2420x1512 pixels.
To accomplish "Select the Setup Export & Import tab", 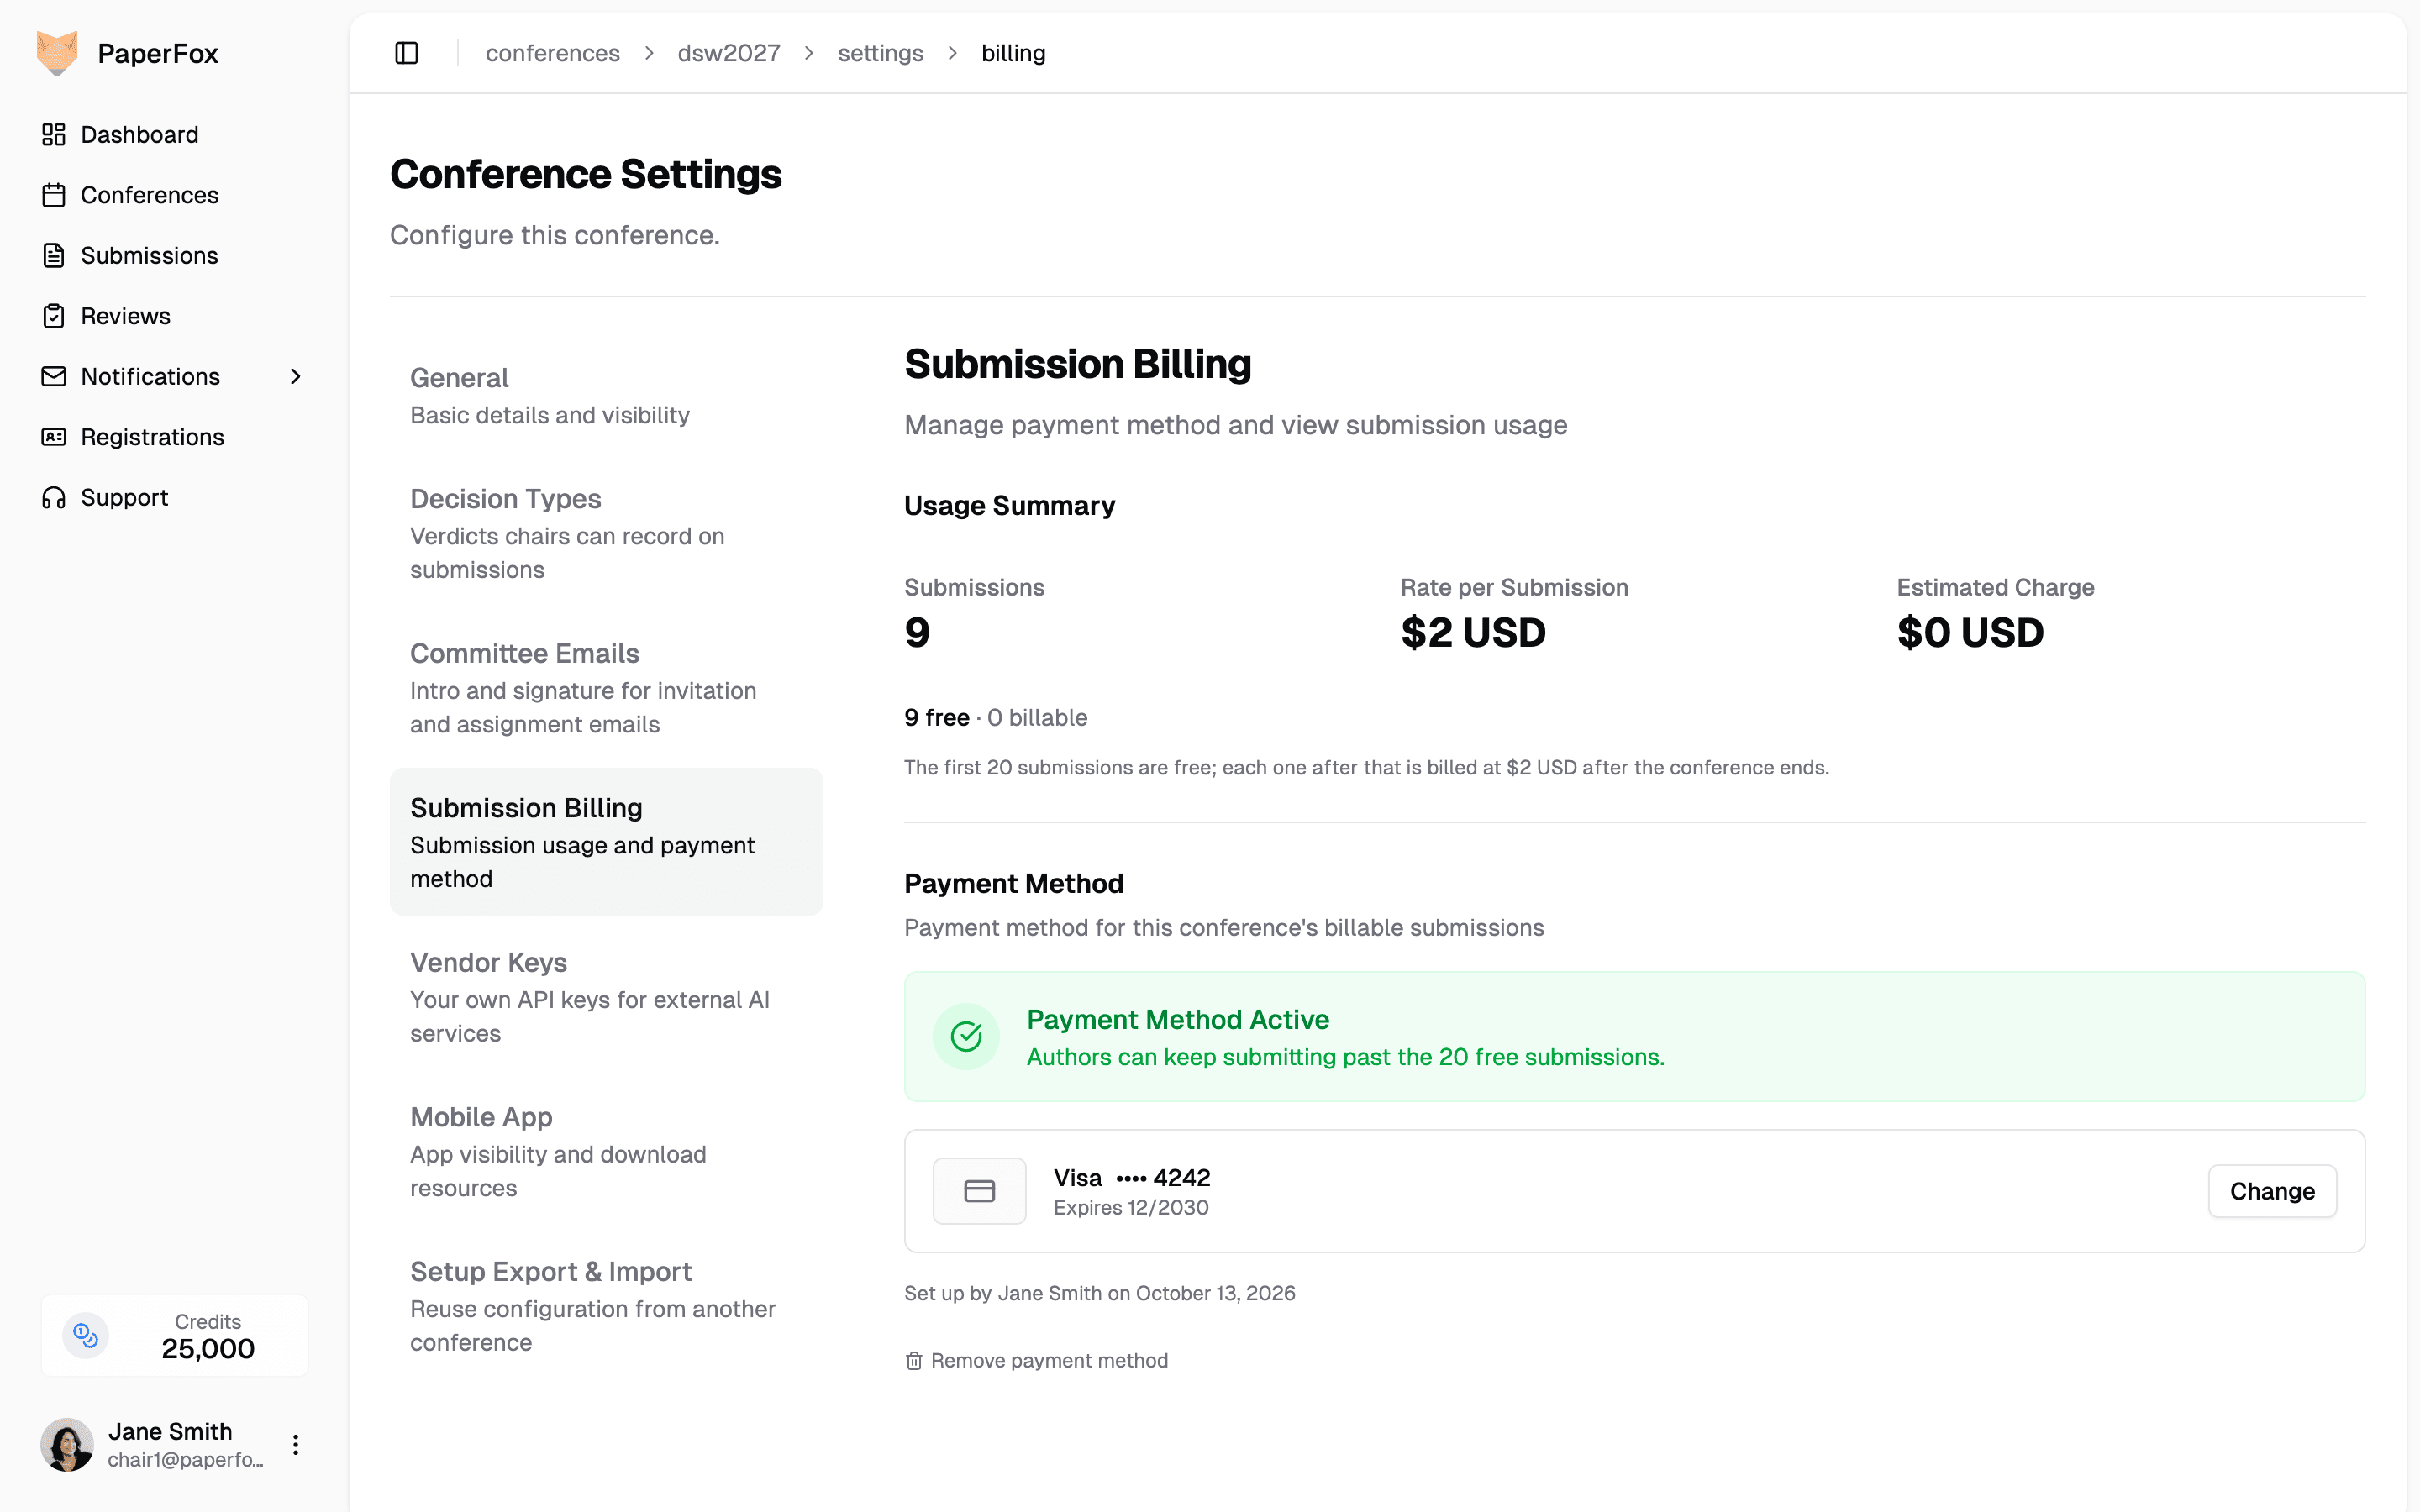I will [x=606, y=1306].
